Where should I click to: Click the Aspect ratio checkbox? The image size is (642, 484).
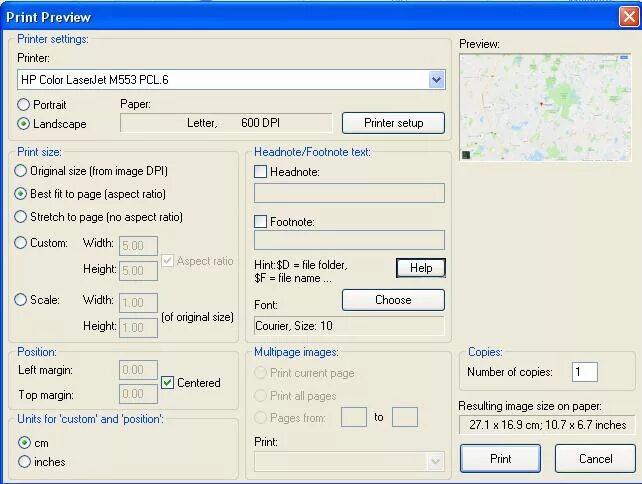click(167, 261)
